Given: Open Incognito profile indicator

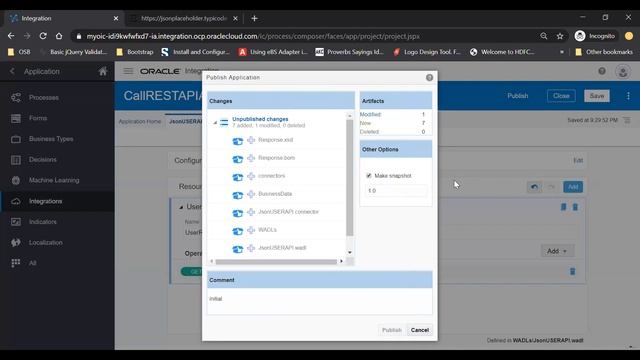Looking at the screenshot, I should point(595,36).
